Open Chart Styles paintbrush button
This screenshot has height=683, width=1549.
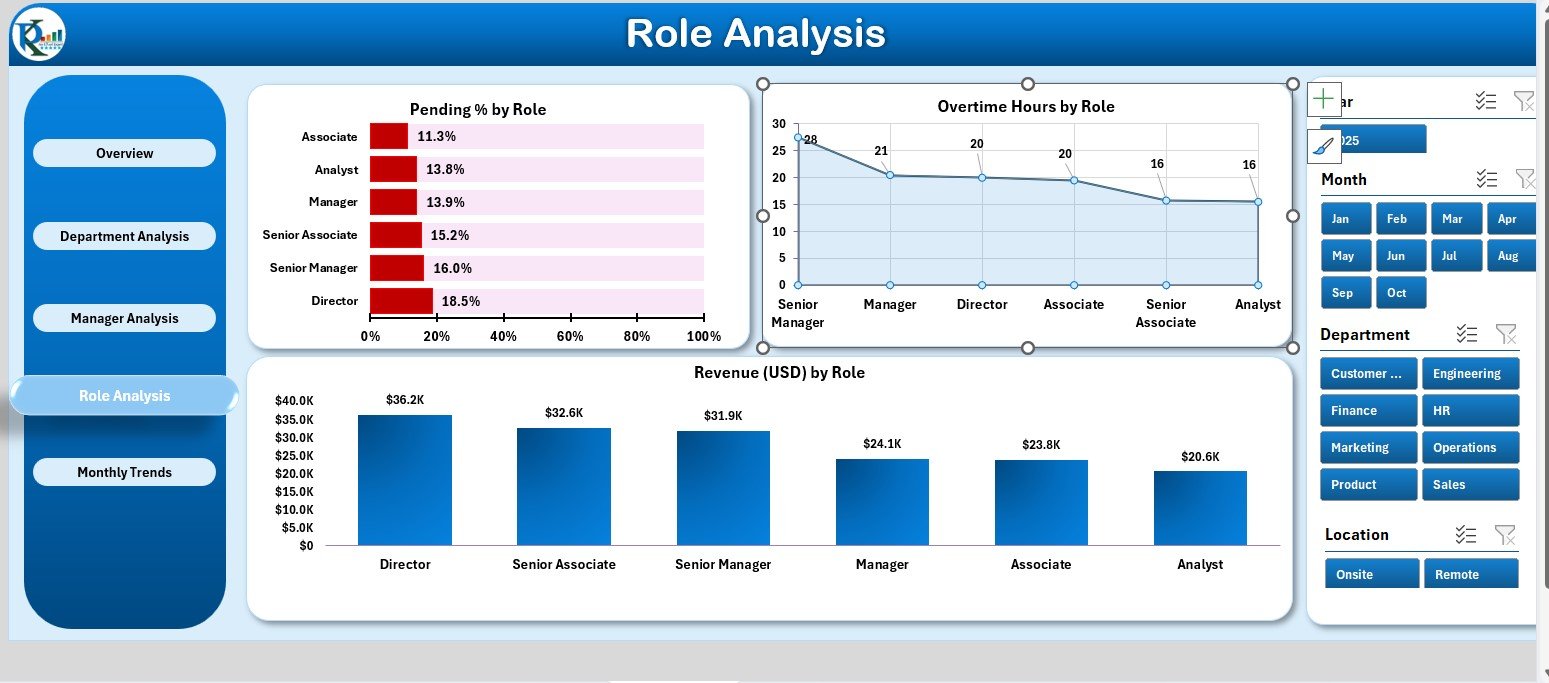click(x=1323, y=147)
